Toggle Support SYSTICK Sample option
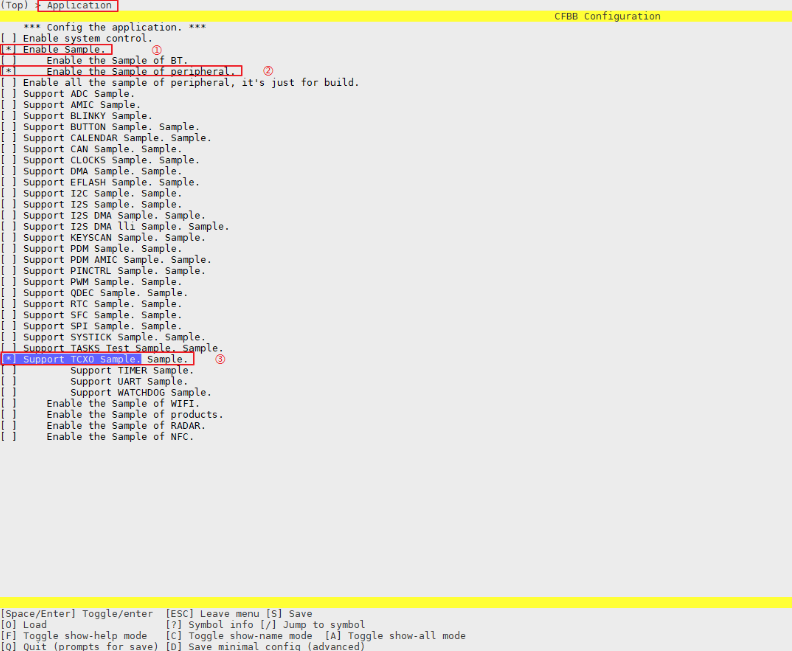This screenshot has height=651, width=792. tap(9, 337)
